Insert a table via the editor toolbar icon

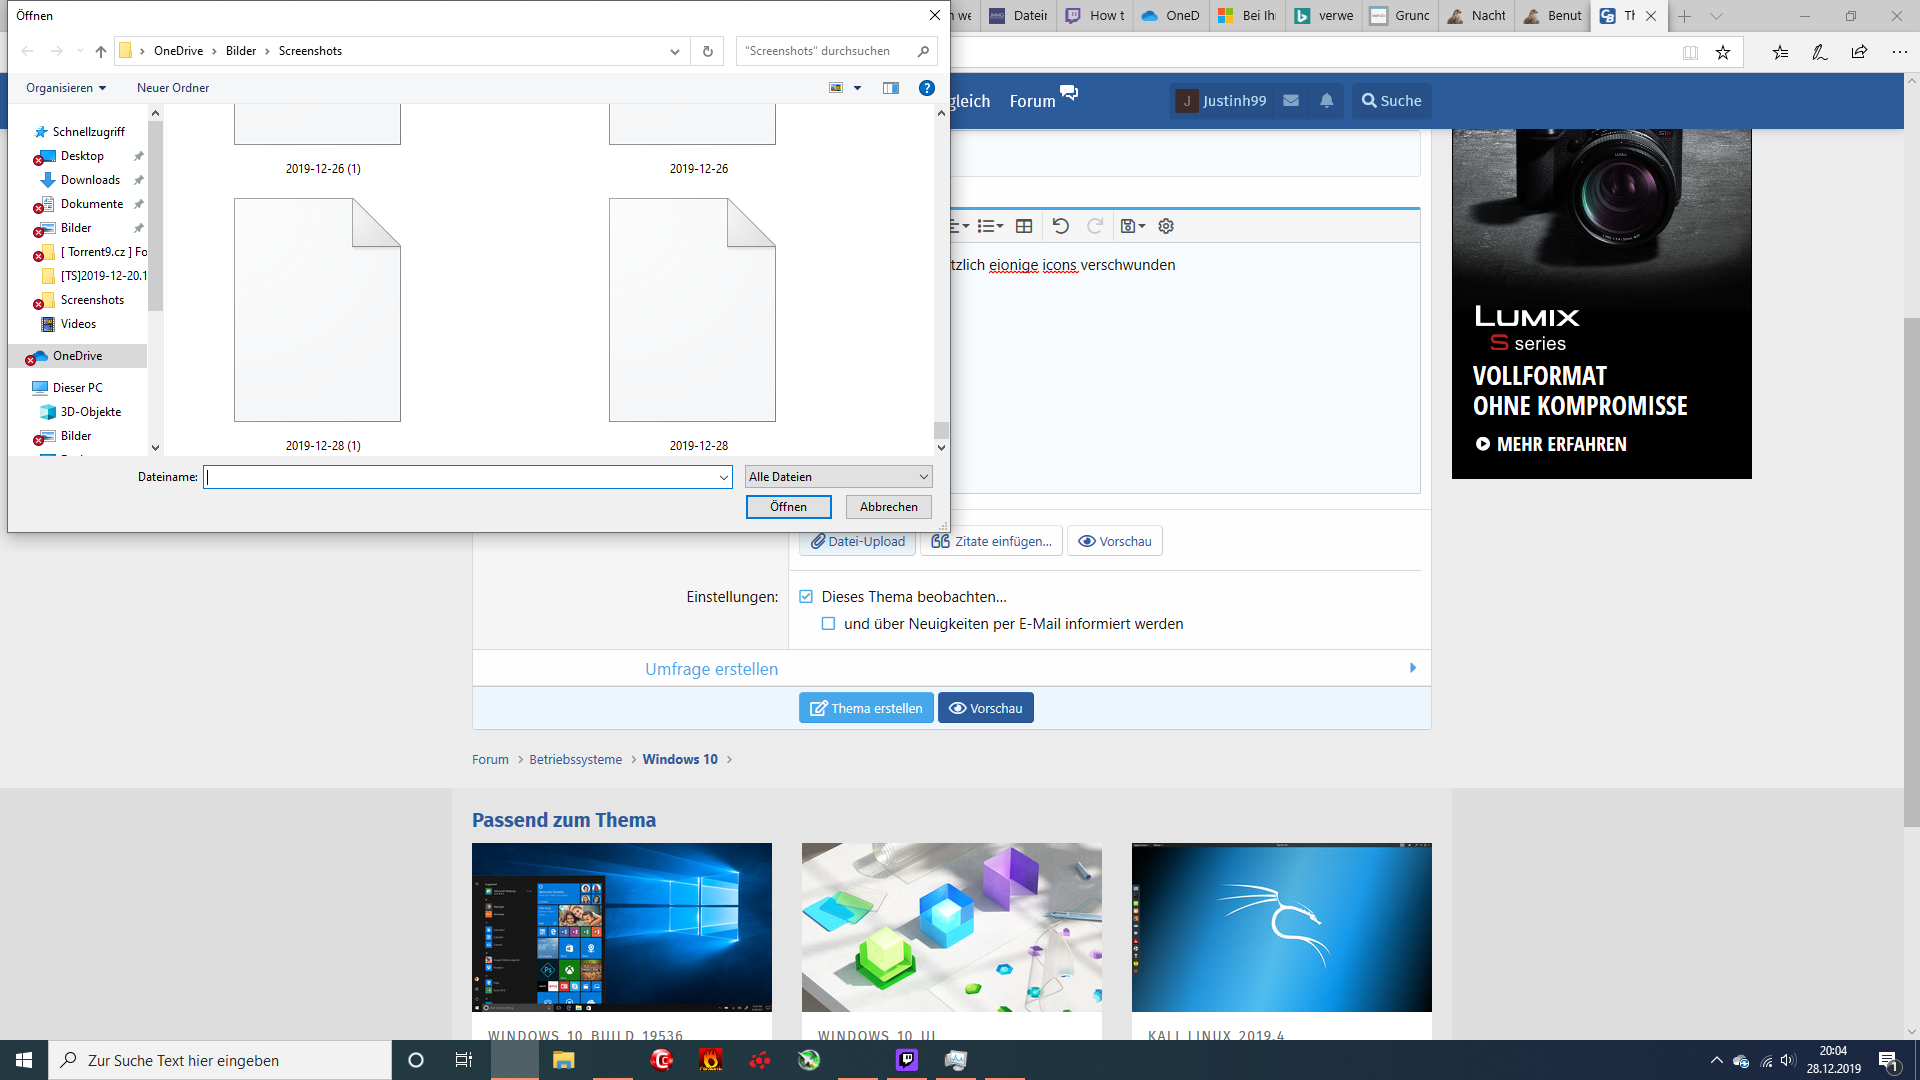[x=1023, y=226]
